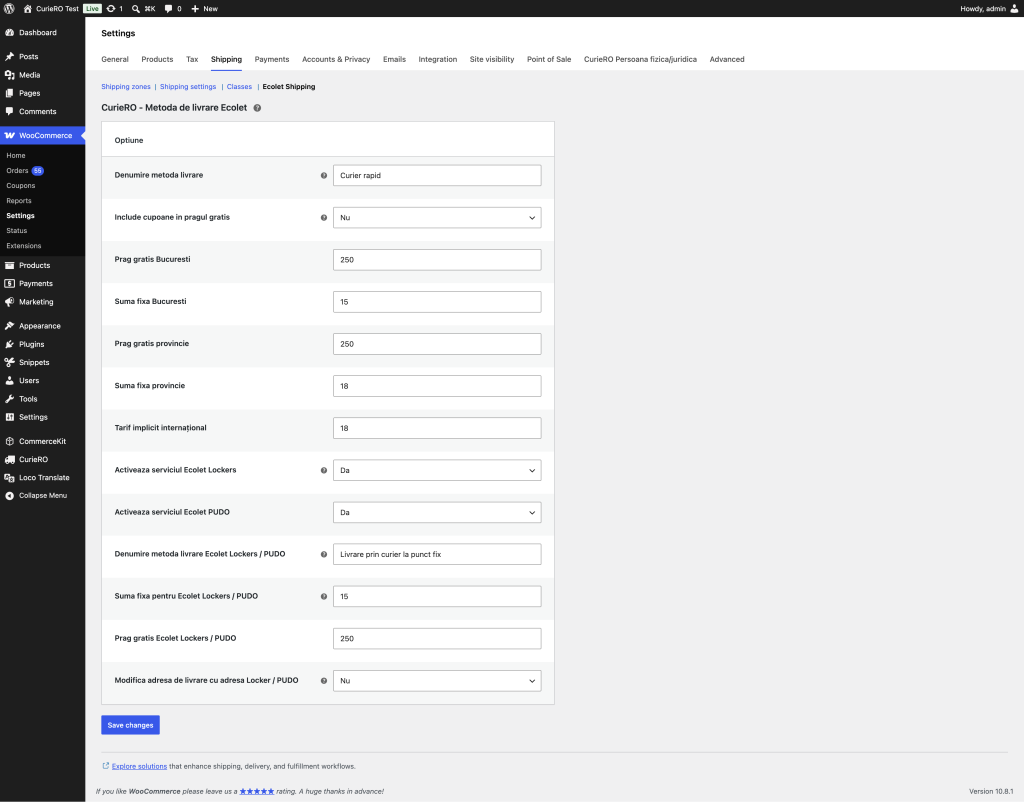Click the WordPress logo icon
Image resolution: width=1024 pixels, height=802 pixels.
point(9,8)
